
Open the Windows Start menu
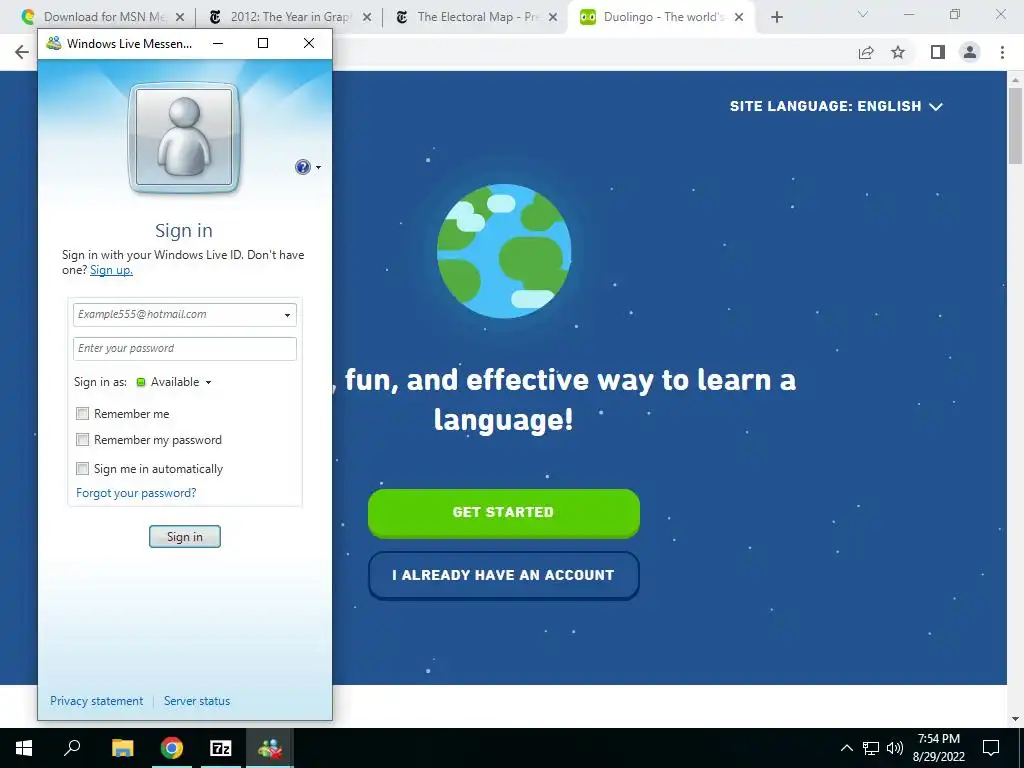(24, 748)
